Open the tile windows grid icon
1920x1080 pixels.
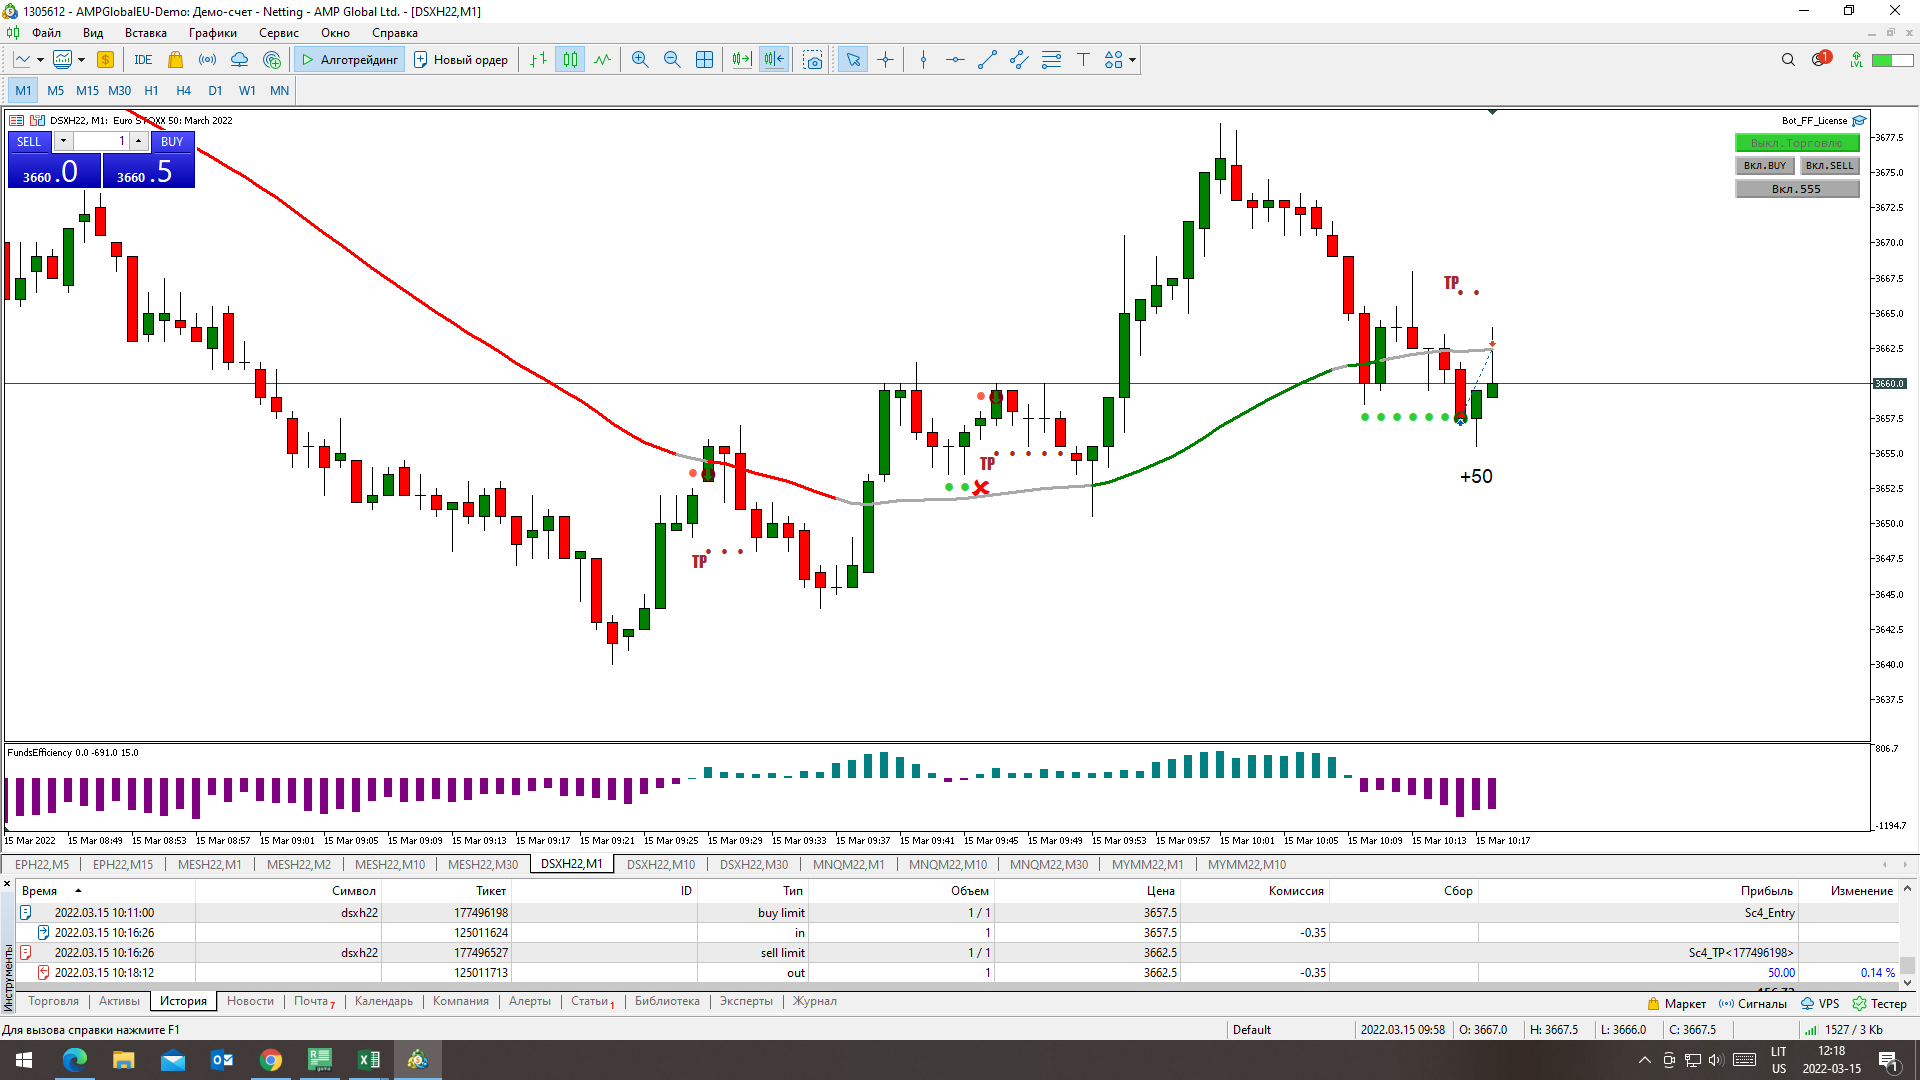[x=704, y=60]
